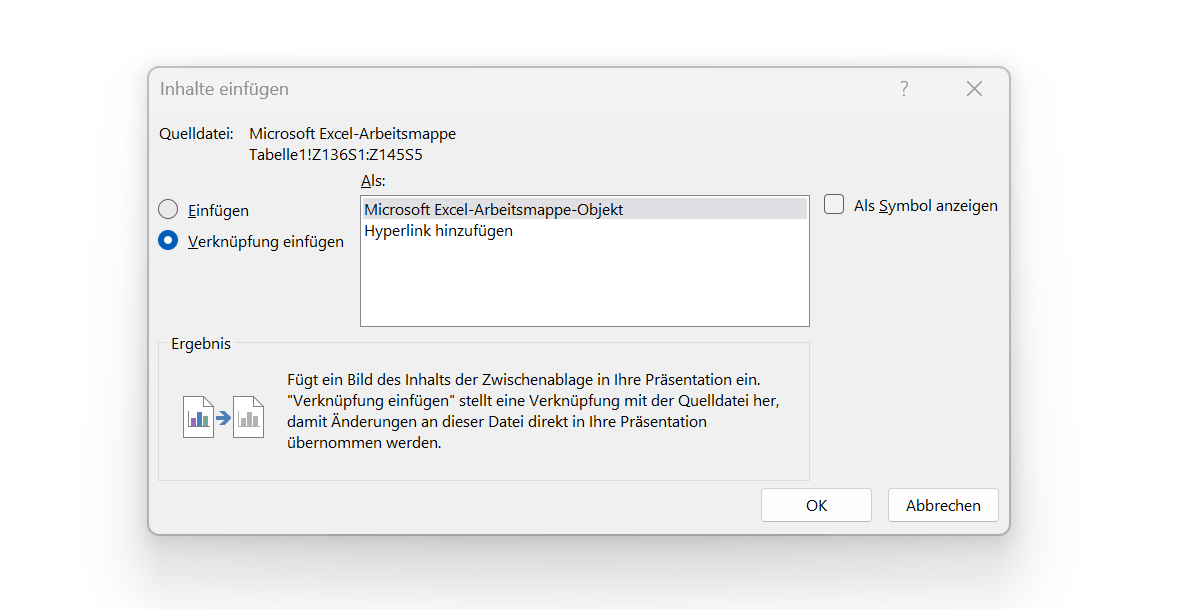The width and height of the screenshot is (1181, 609).
Task: Click the Tabelle1!Z136S1:Z145S5 source range text
Action: [x=336, y=155]
